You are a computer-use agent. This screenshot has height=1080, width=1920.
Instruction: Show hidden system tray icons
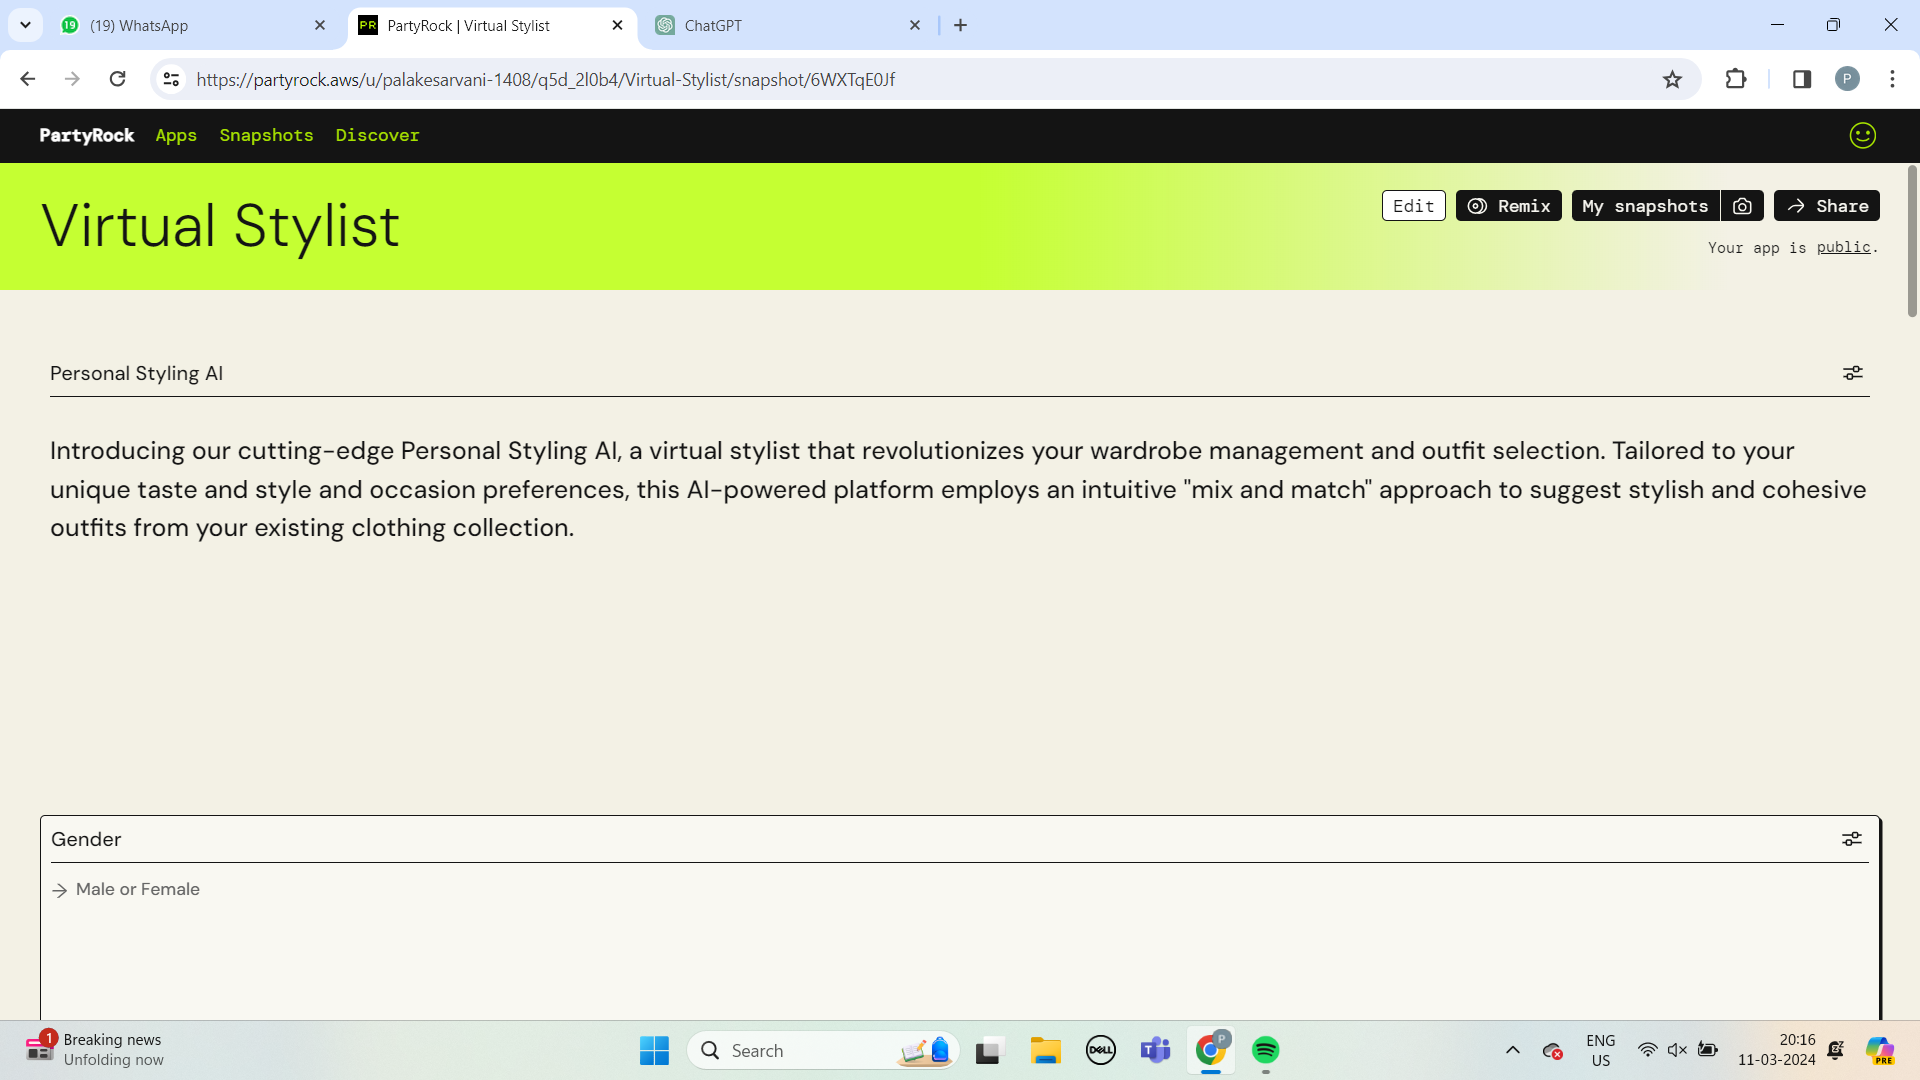coord(1512,1050)
